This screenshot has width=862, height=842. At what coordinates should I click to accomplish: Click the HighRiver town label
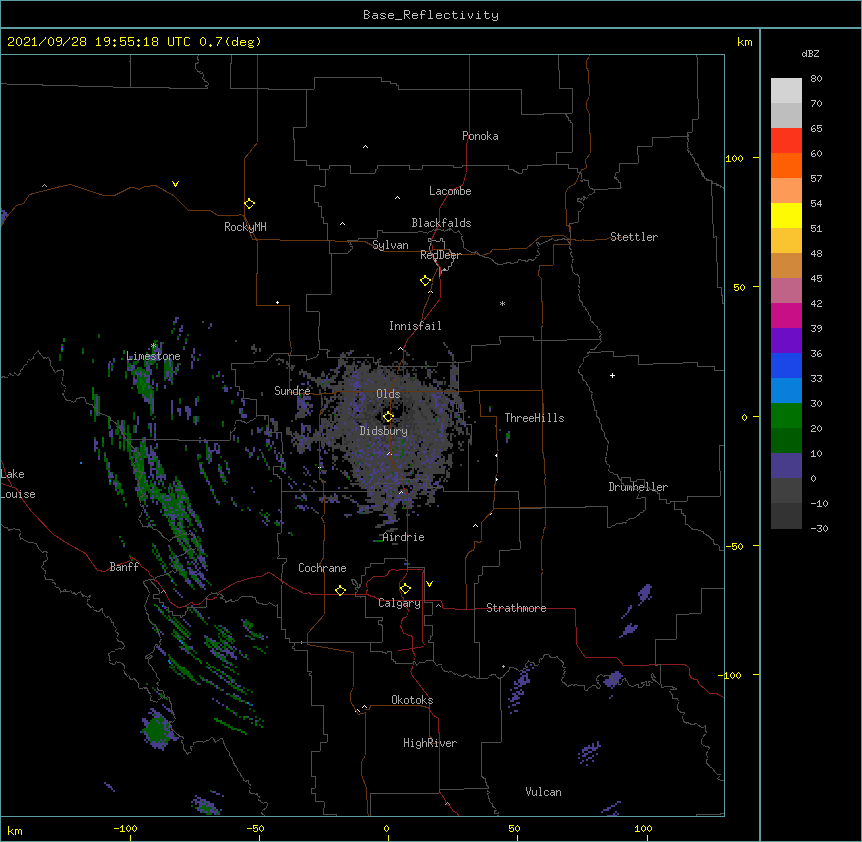point(430,743)
